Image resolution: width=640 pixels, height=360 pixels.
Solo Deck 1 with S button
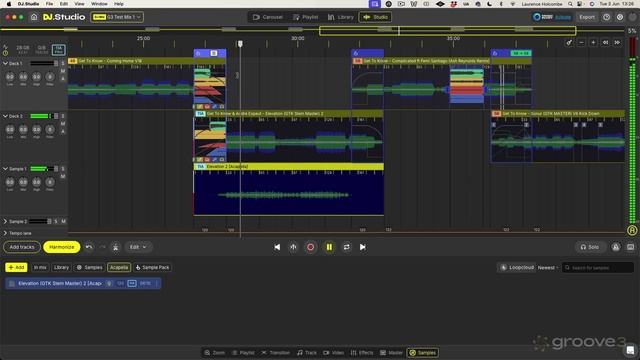[63, 63]
